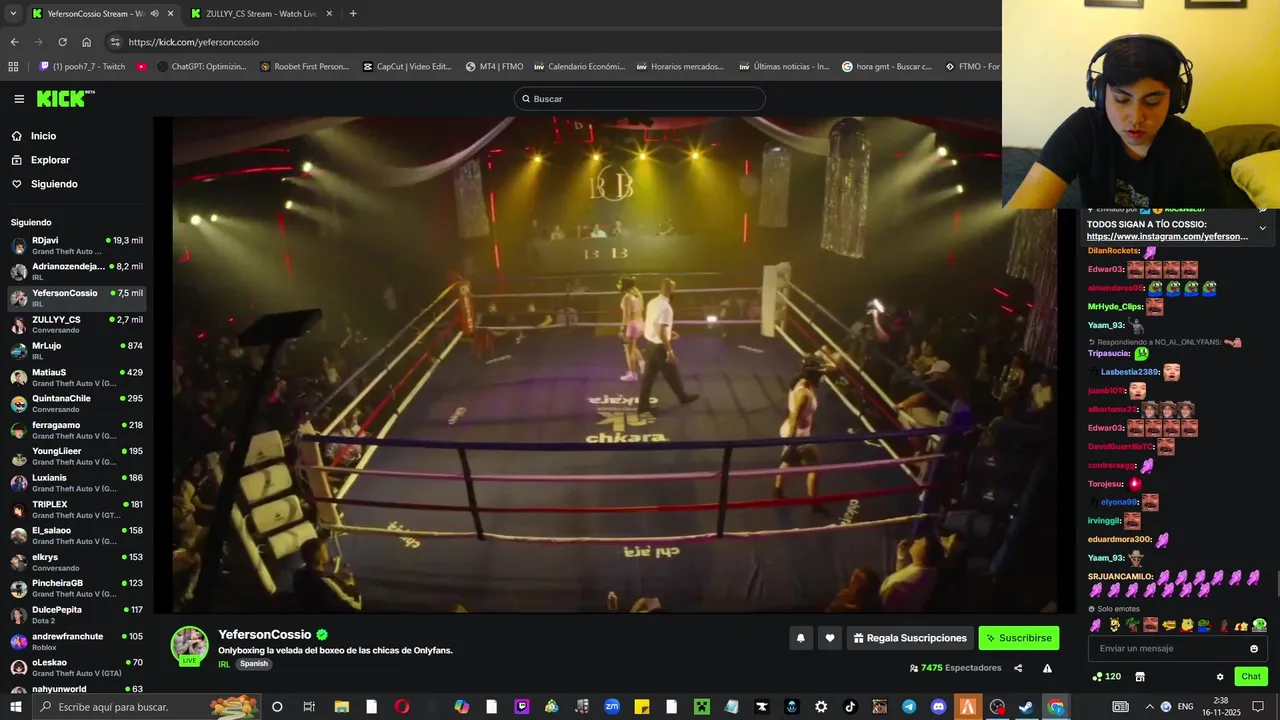Open ZULLYY_CS channel in following list
1280x720 pixels.
(76, 324)
